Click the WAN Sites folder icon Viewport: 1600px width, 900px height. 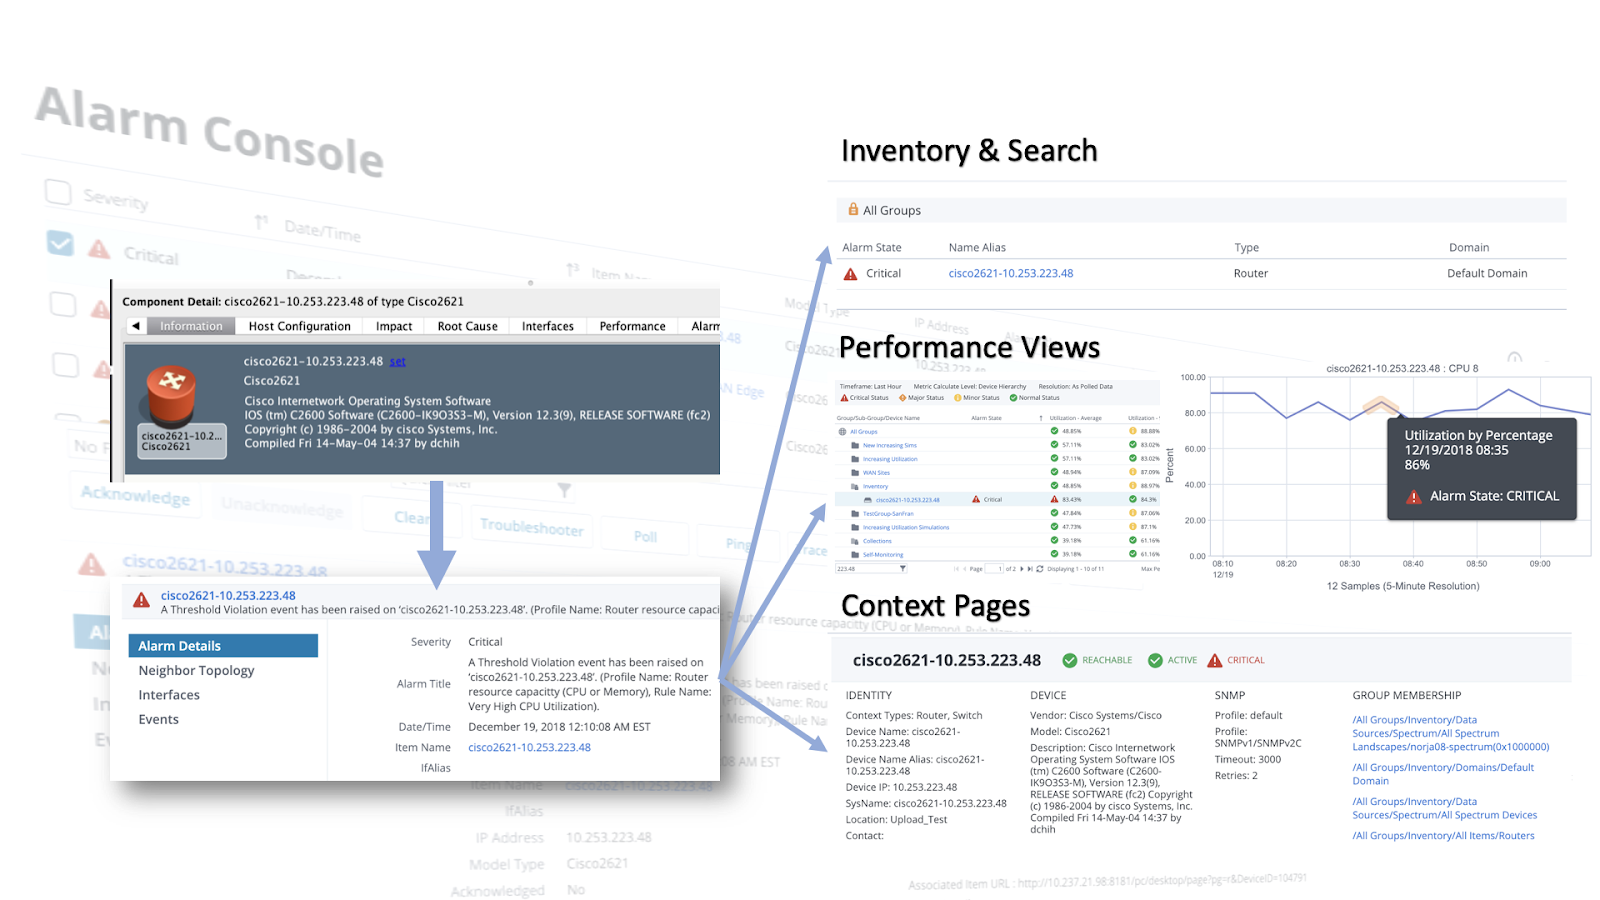(855, 473)
